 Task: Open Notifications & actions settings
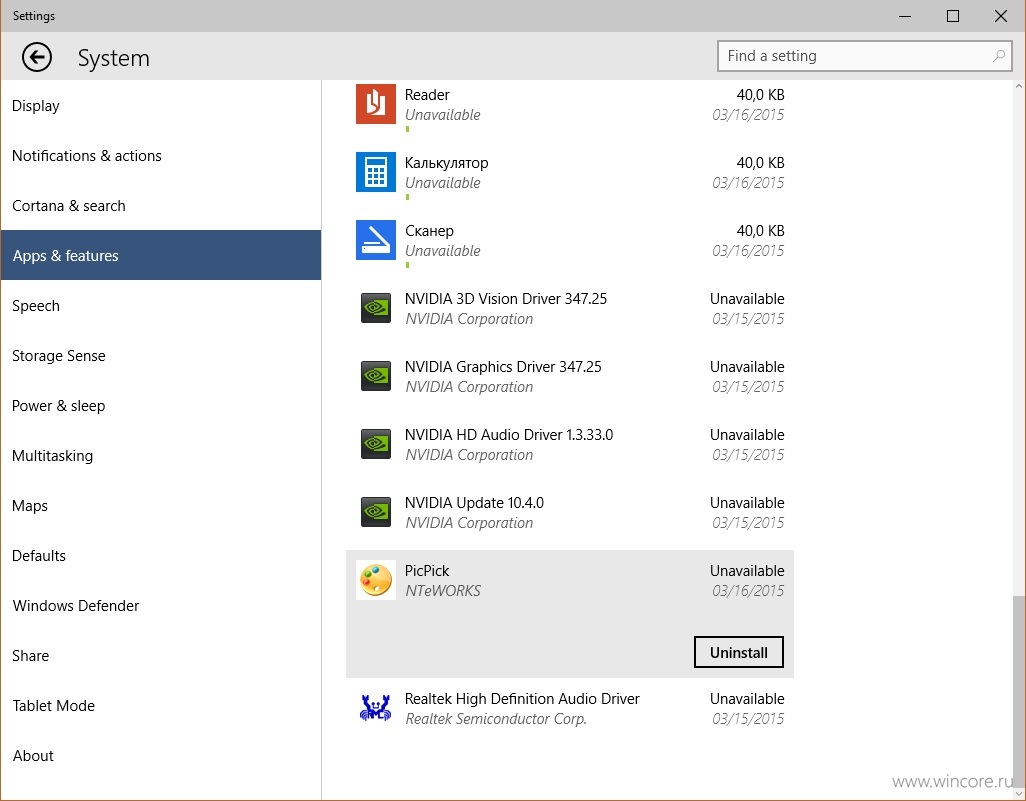point(161,156)
